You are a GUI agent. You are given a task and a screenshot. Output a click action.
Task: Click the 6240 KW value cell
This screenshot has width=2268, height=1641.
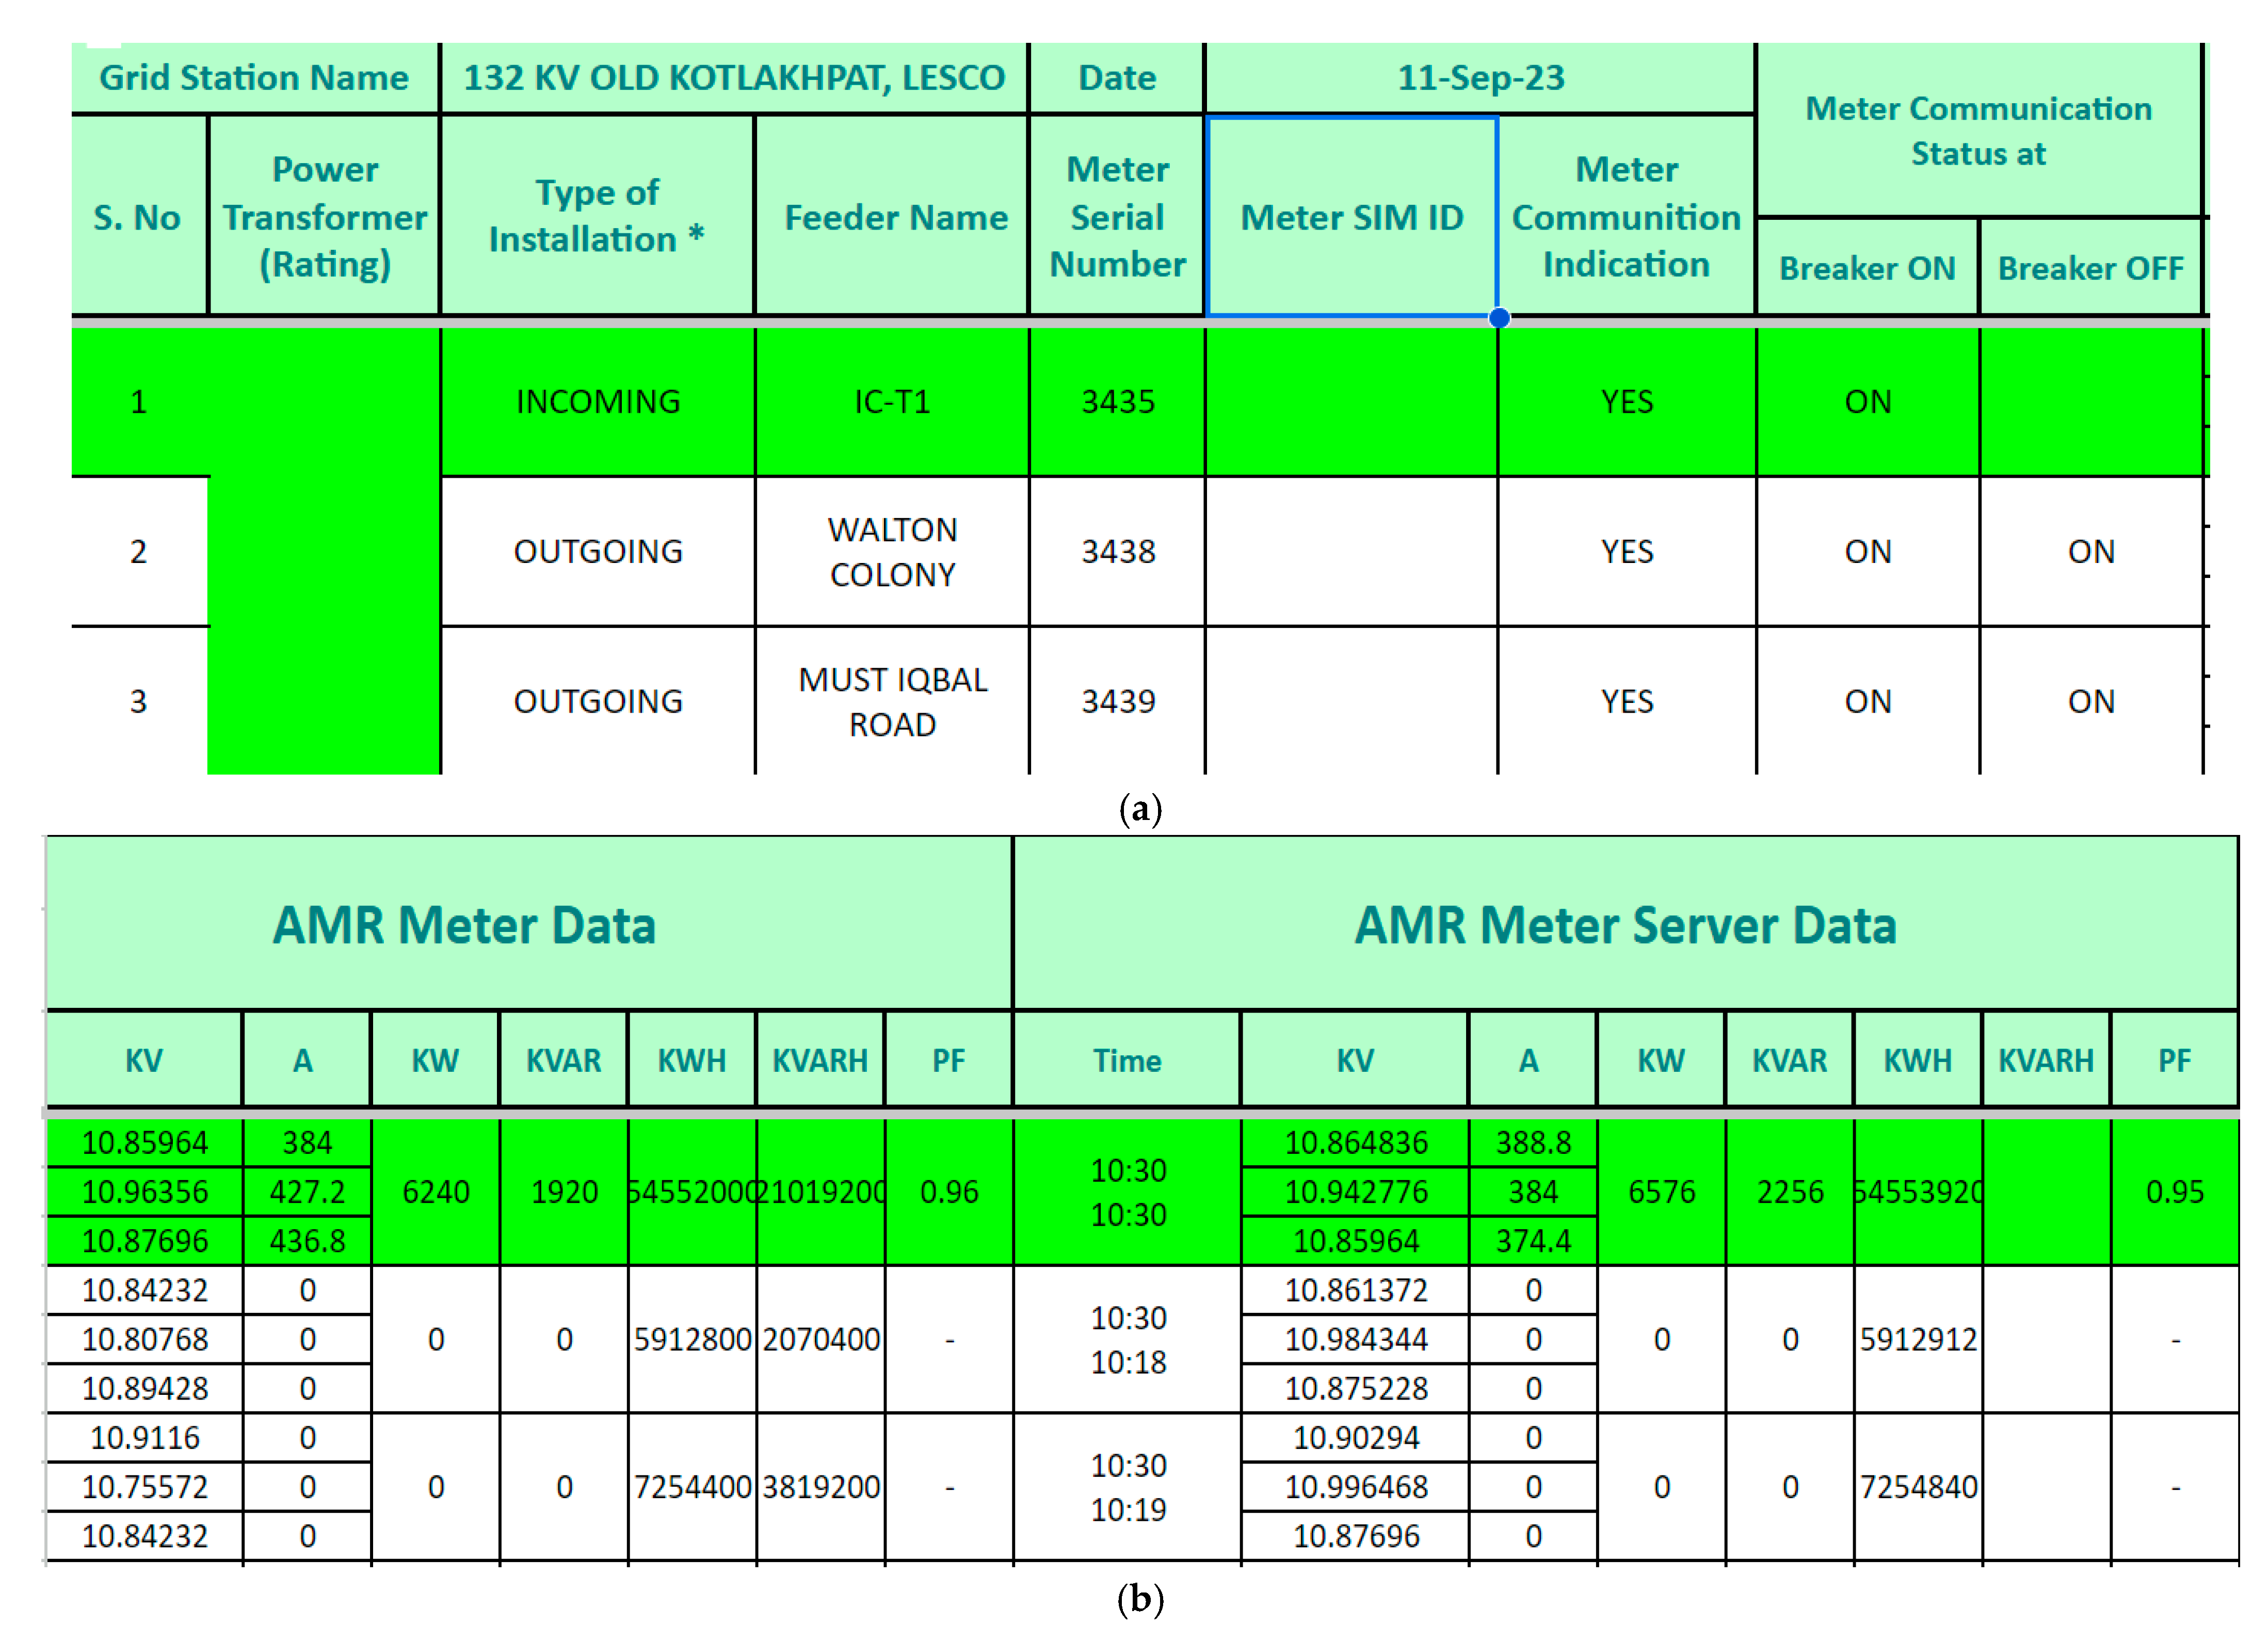tap(435, 1191)
